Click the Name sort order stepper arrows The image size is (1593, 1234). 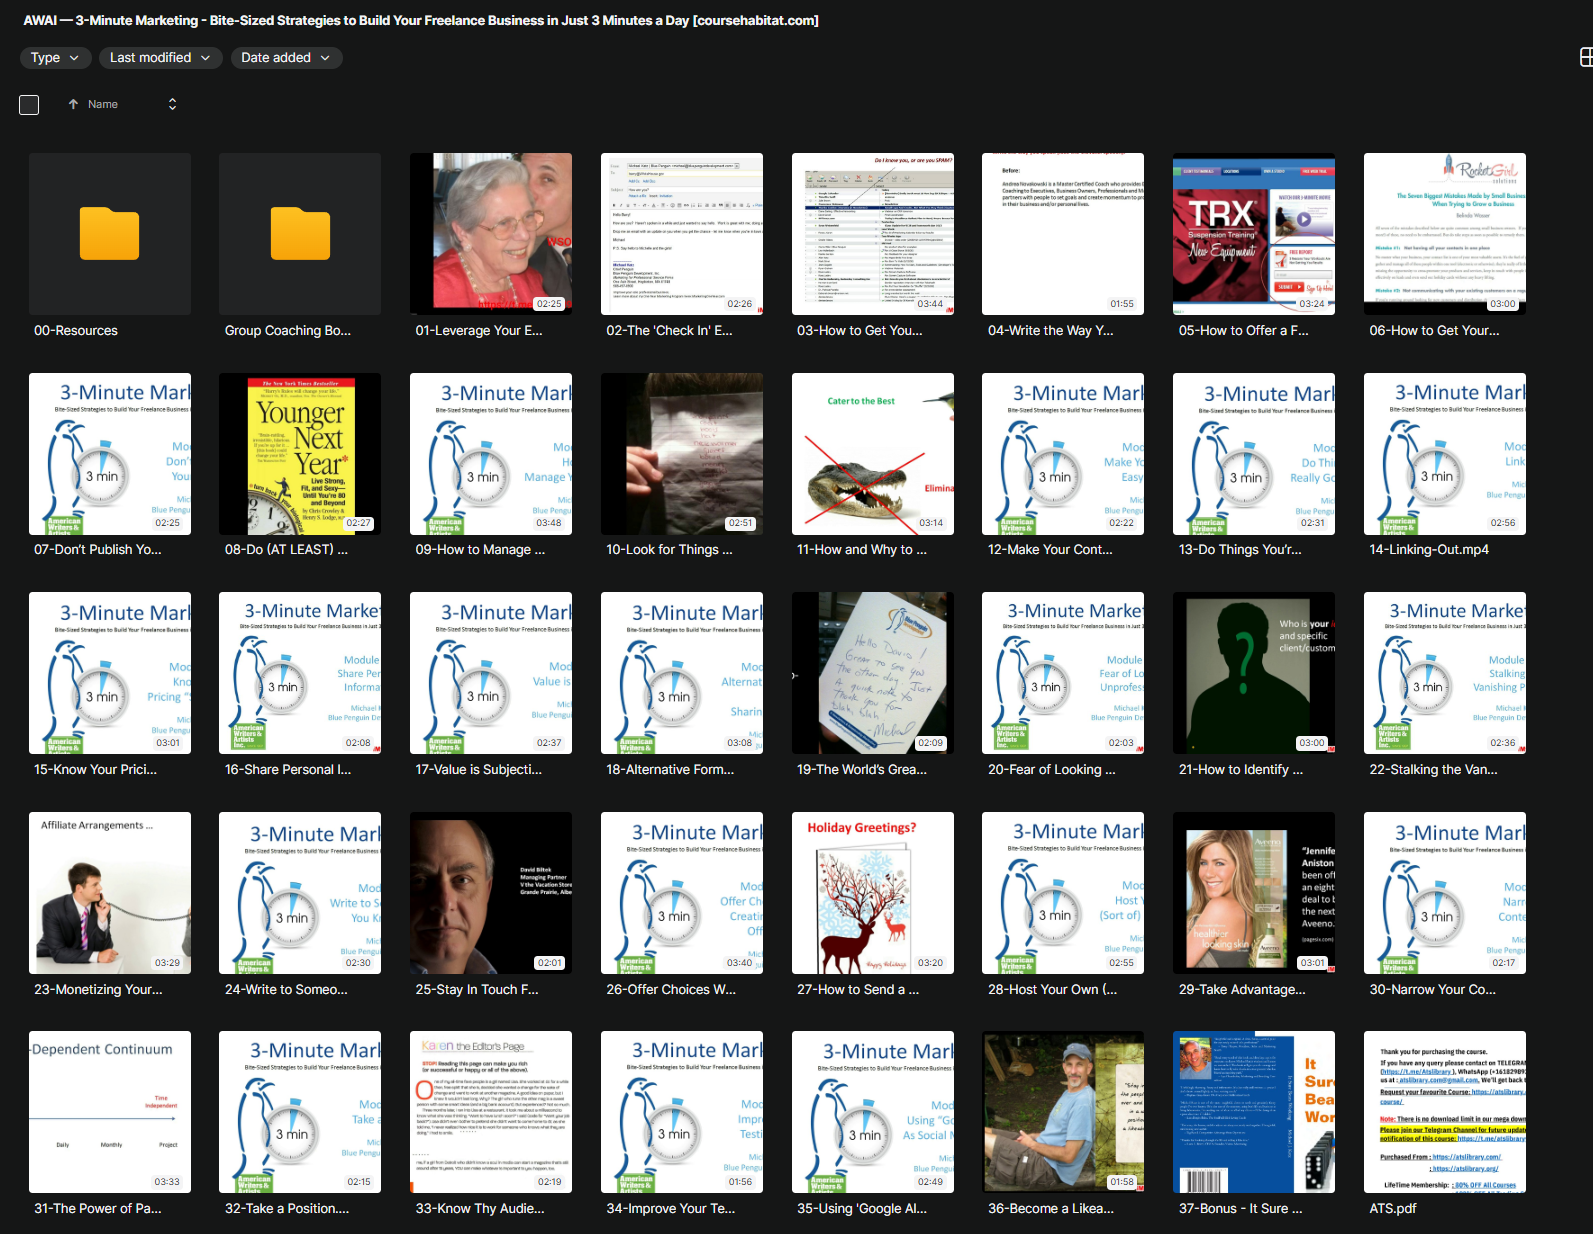click(x=172, y=104)
